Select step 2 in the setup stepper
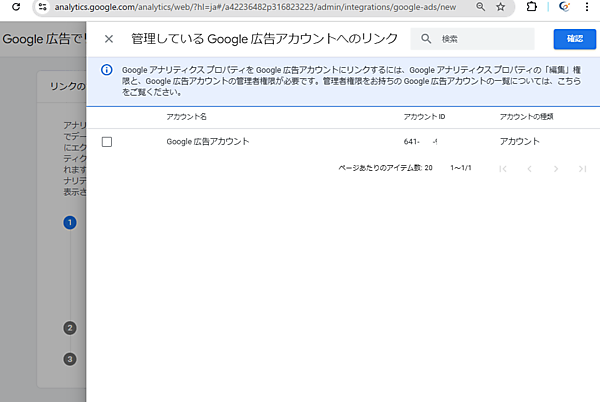 (70, 327)
